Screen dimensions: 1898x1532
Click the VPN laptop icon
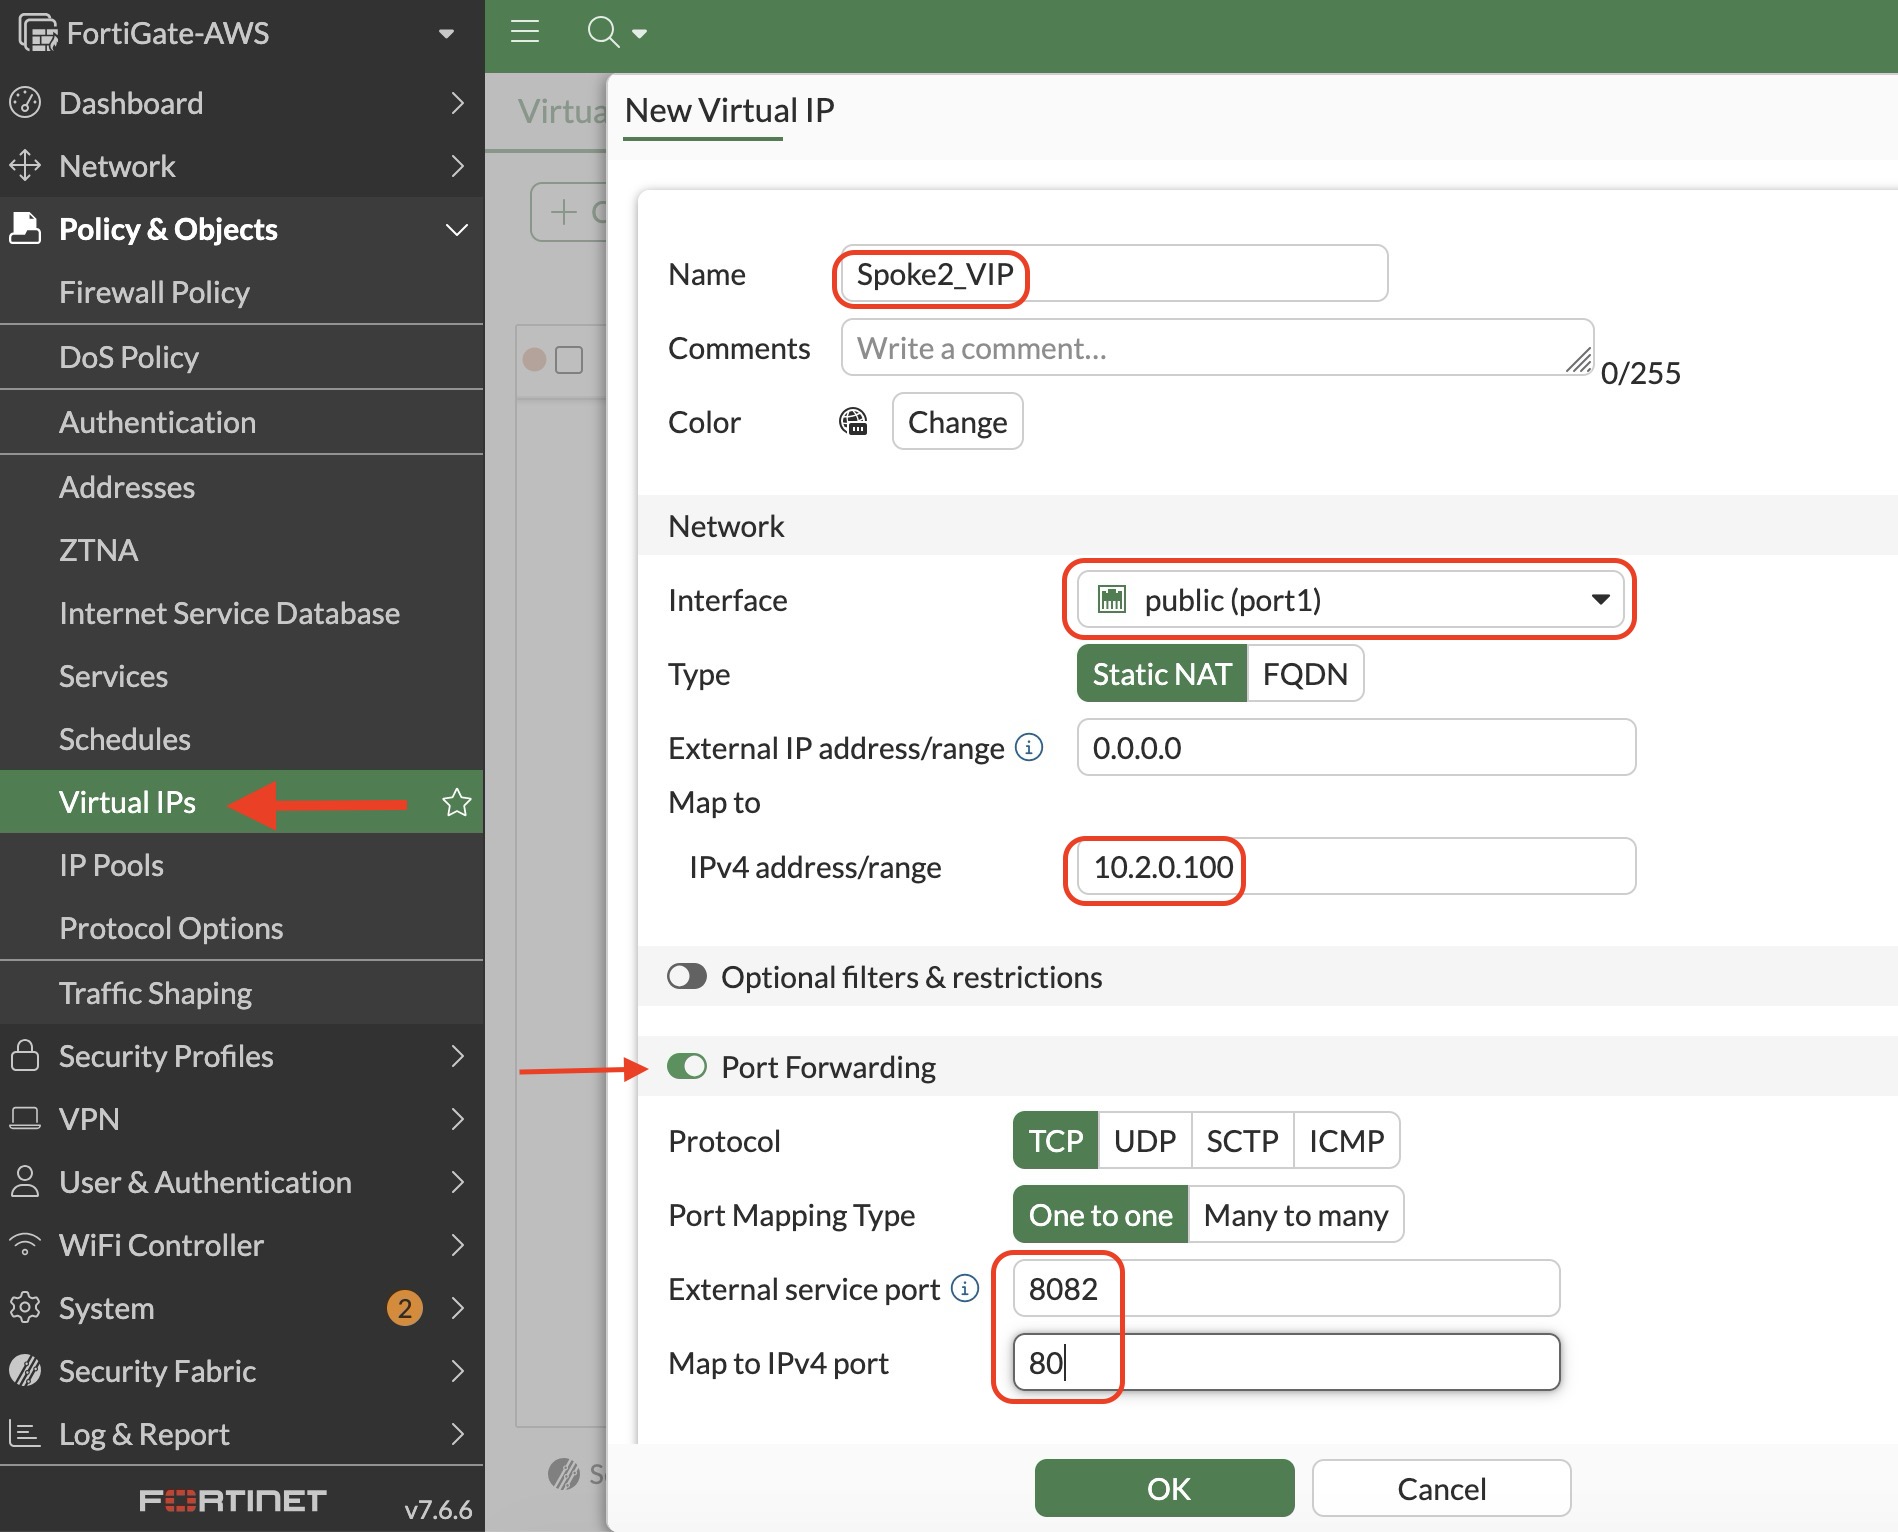[x=25, y=1118]
